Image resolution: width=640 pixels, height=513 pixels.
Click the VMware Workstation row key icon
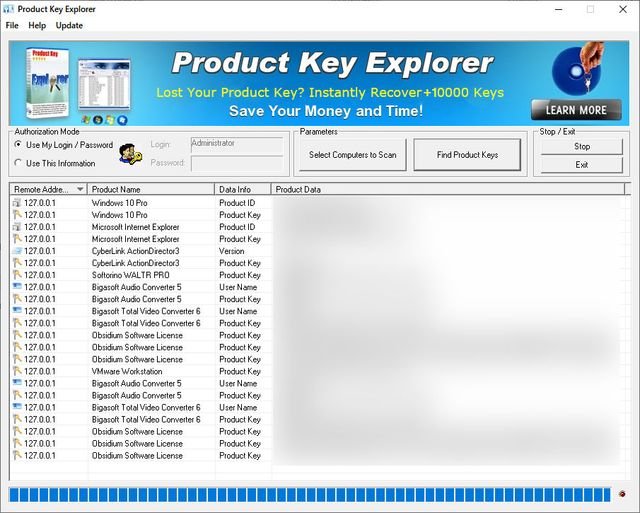[17, 371]
